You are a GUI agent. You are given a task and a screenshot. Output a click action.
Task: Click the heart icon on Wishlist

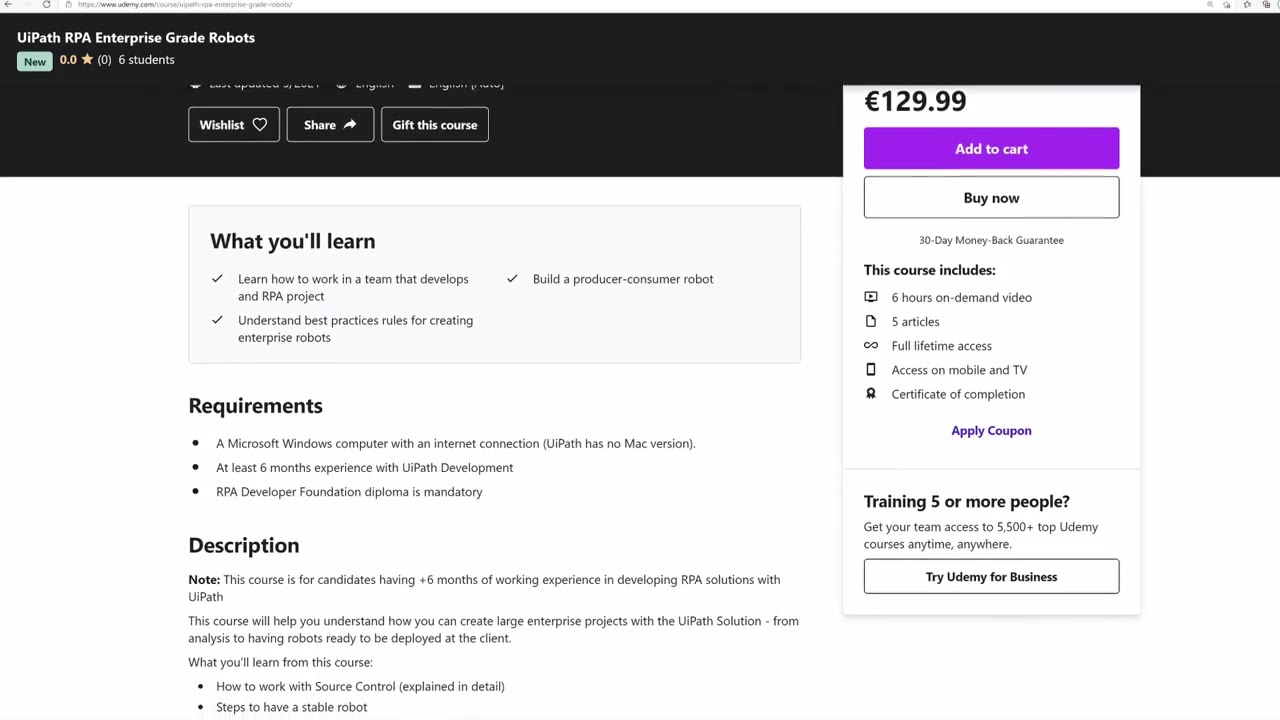[x=259, y=125]
